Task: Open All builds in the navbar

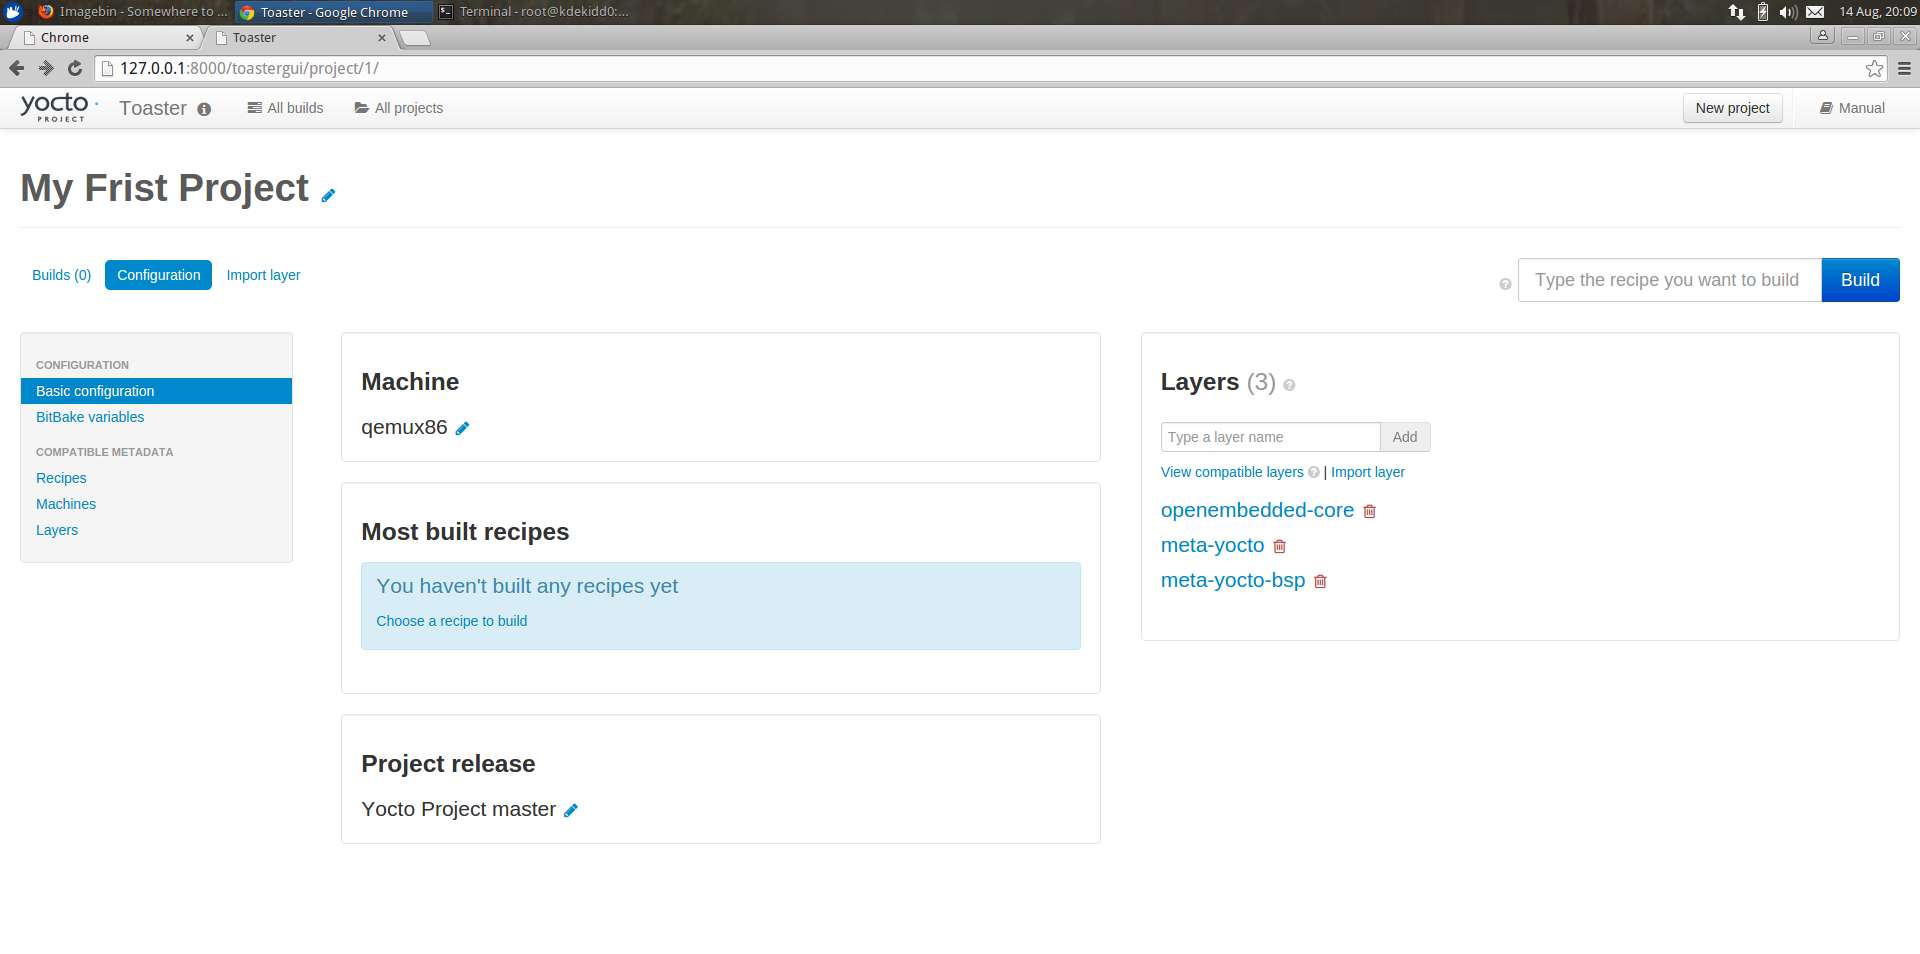Action: click(x=286, y=108)
